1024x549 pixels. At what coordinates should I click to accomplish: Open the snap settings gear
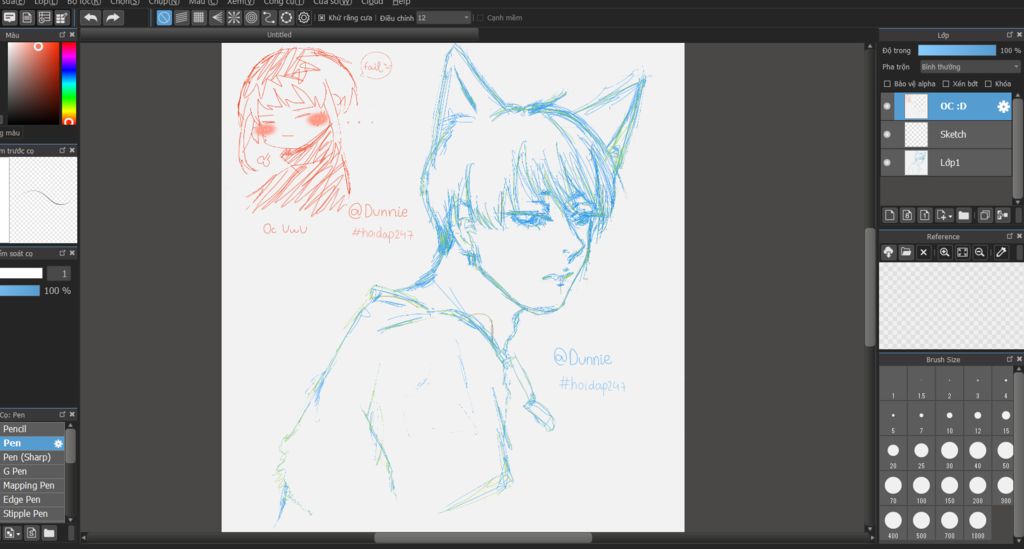pyautogui.click(x=304, y=18)
